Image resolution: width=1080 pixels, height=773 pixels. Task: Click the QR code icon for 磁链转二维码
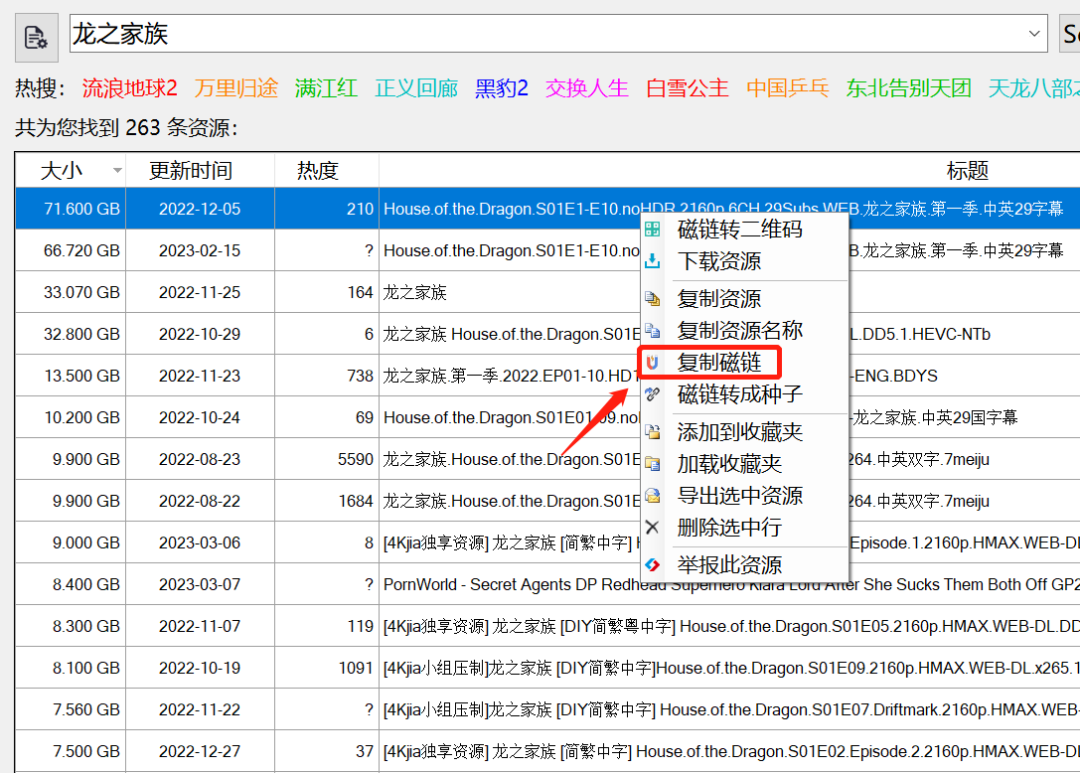pyautogui.click(x=652, y=229)
